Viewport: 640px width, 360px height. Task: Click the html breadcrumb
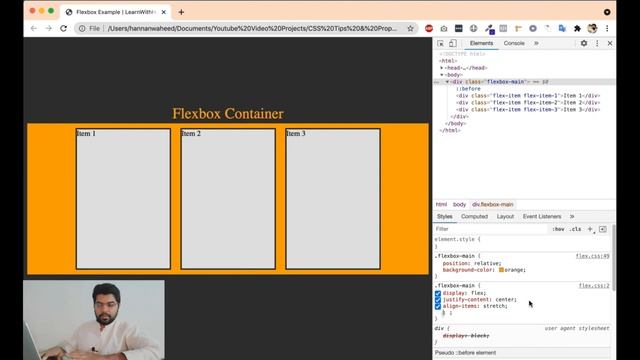point(441,204)
